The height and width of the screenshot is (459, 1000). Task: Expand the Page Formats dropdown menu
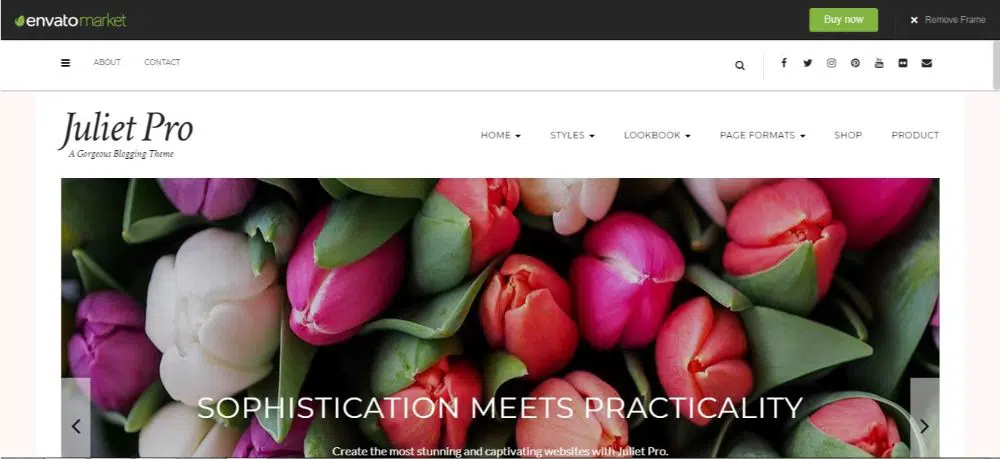coord(762,135)
